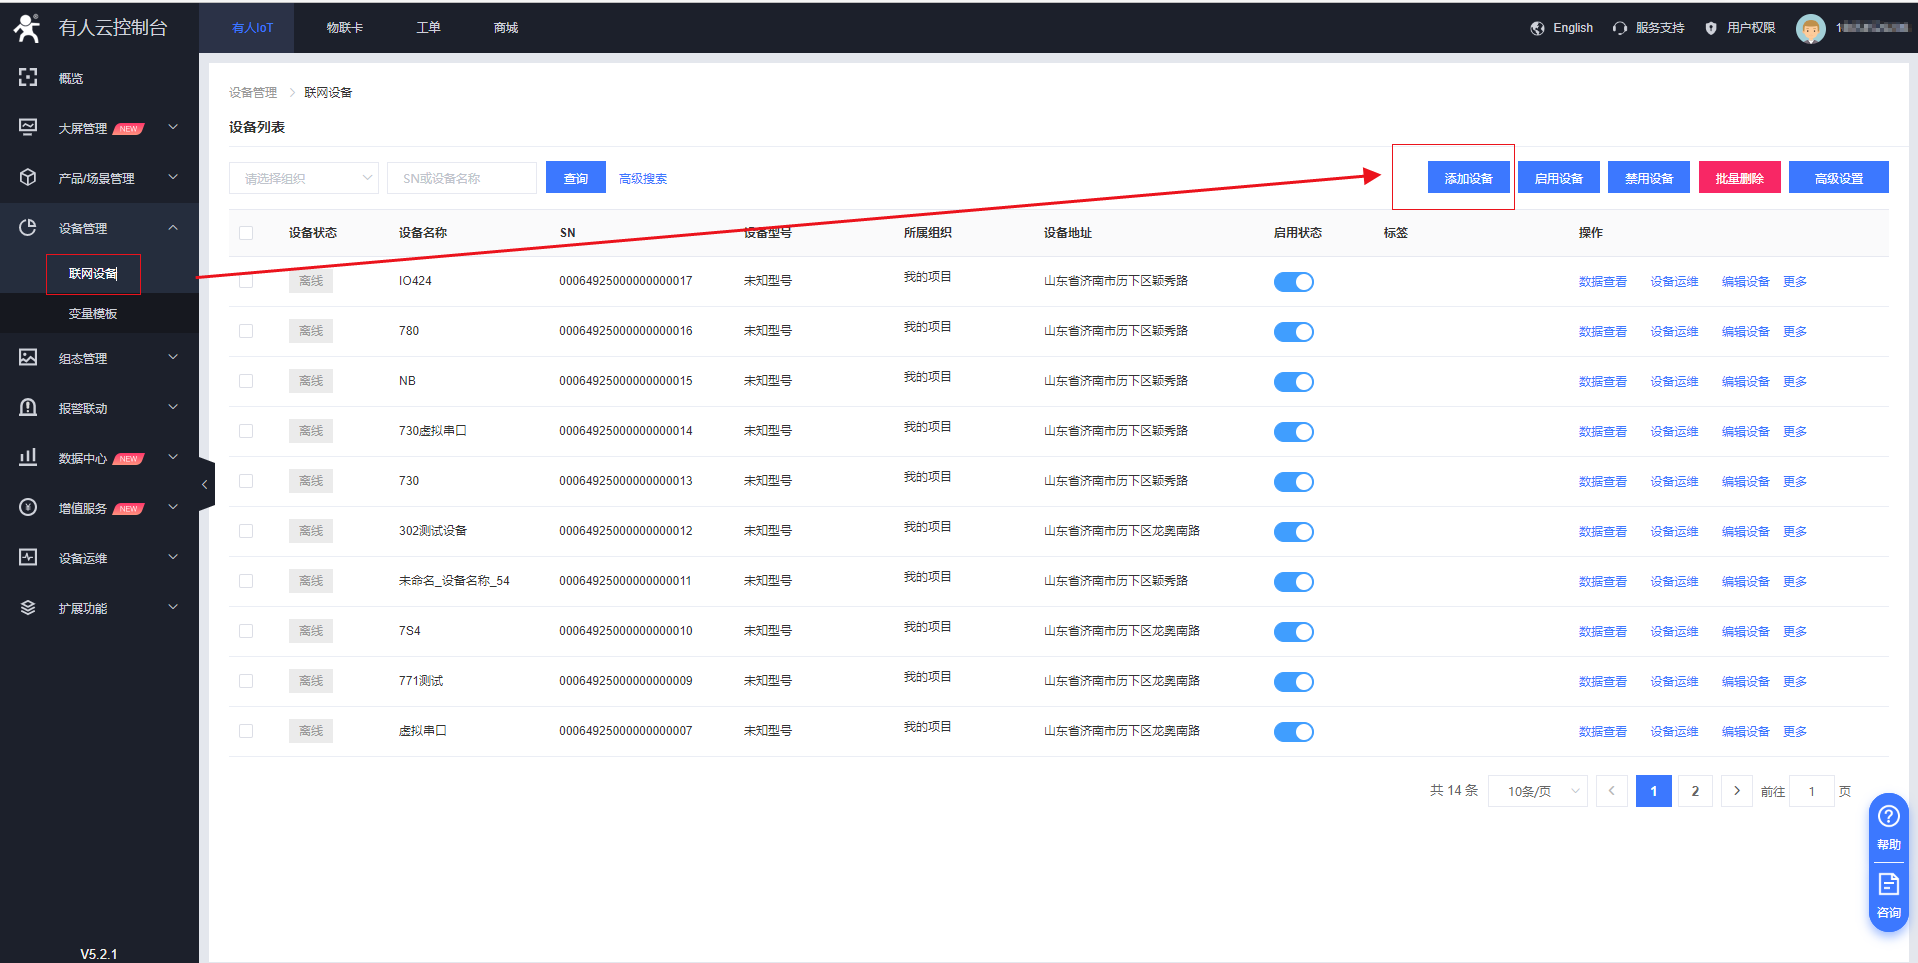
Task: Click the 数据中心 bar chart icon
Action: pyautogui.click(x=28, y=458)
